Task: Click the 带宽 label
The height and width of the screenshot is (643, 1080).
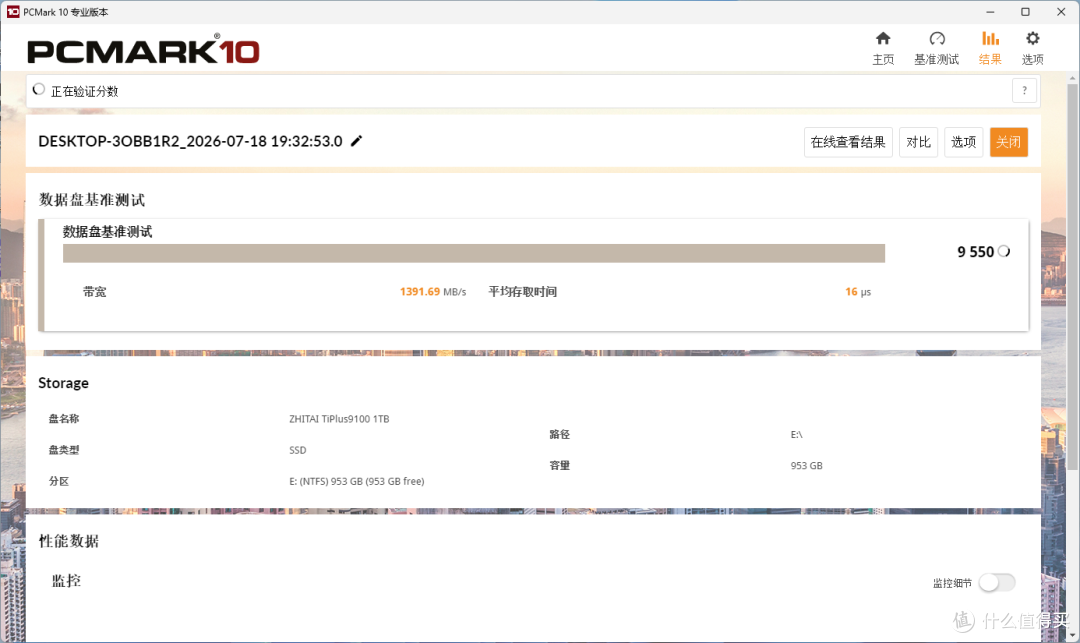Action: (94, 292)
